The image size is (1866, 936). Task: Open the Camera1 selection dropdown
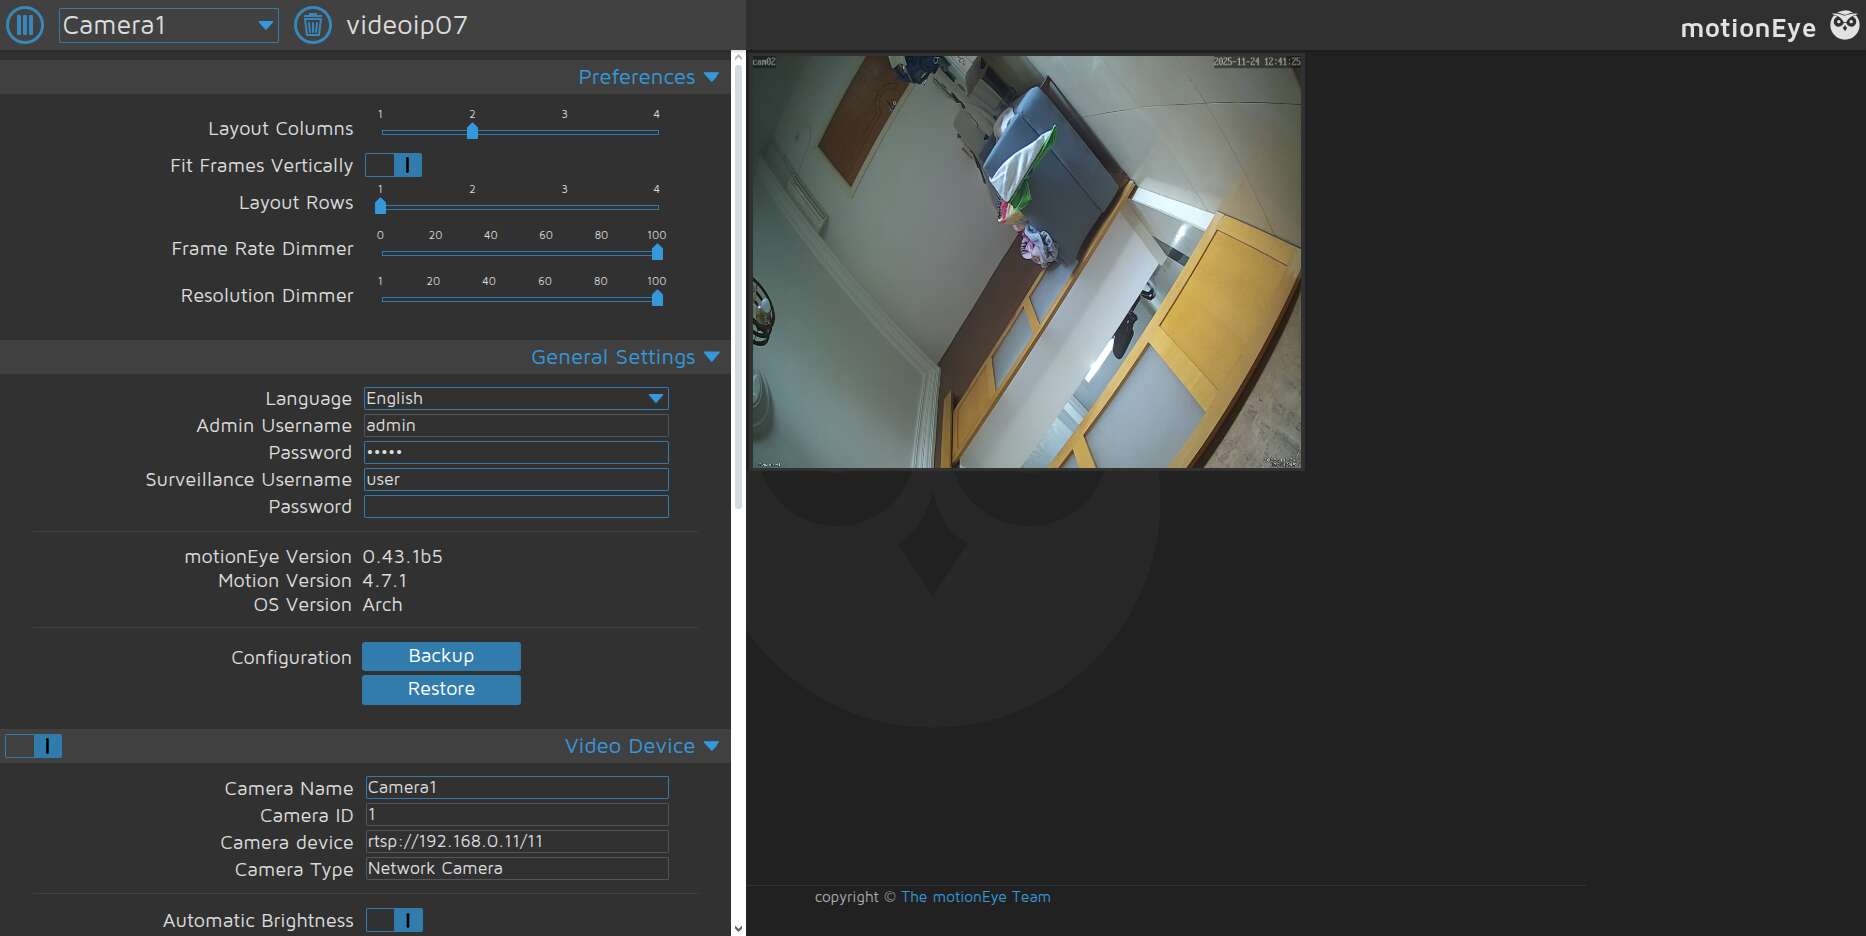[168, 25]
